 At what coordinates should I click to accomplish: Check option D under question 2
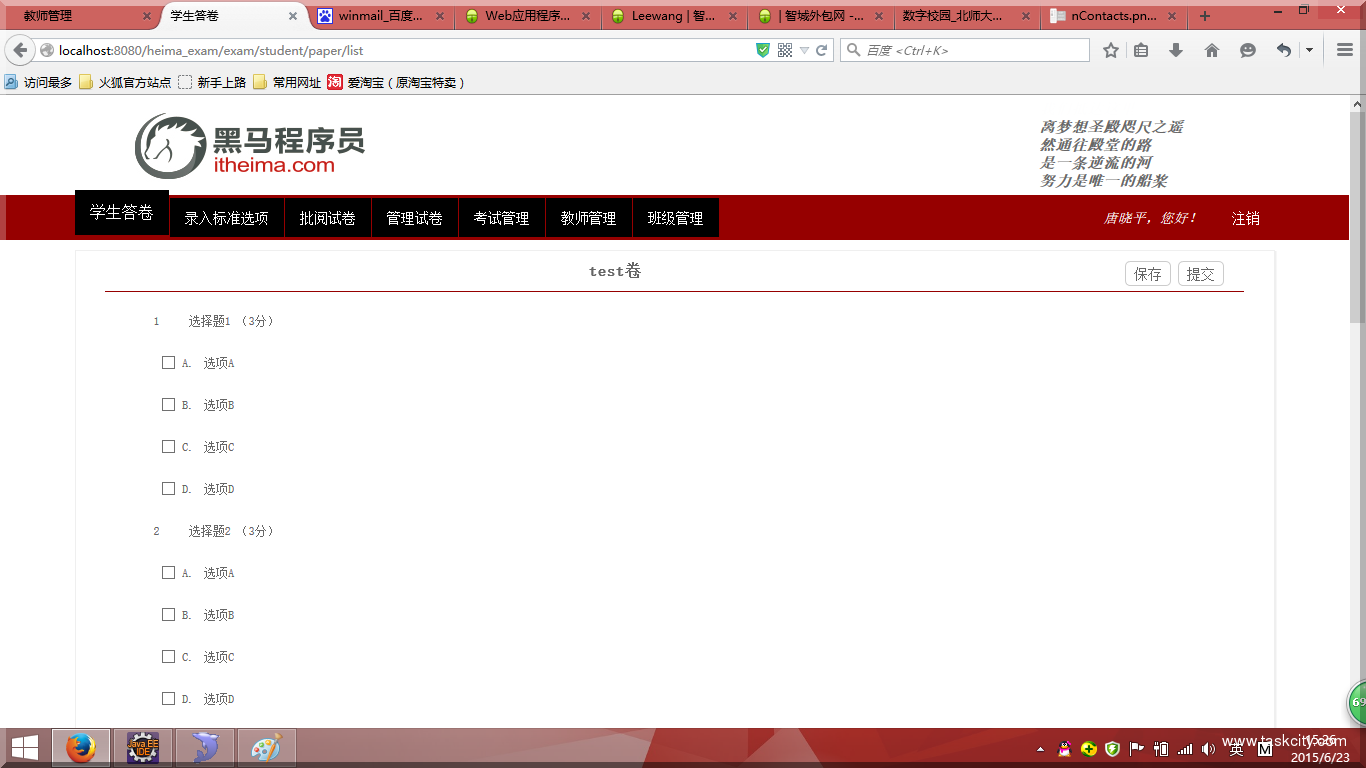[x=168, y=699]
